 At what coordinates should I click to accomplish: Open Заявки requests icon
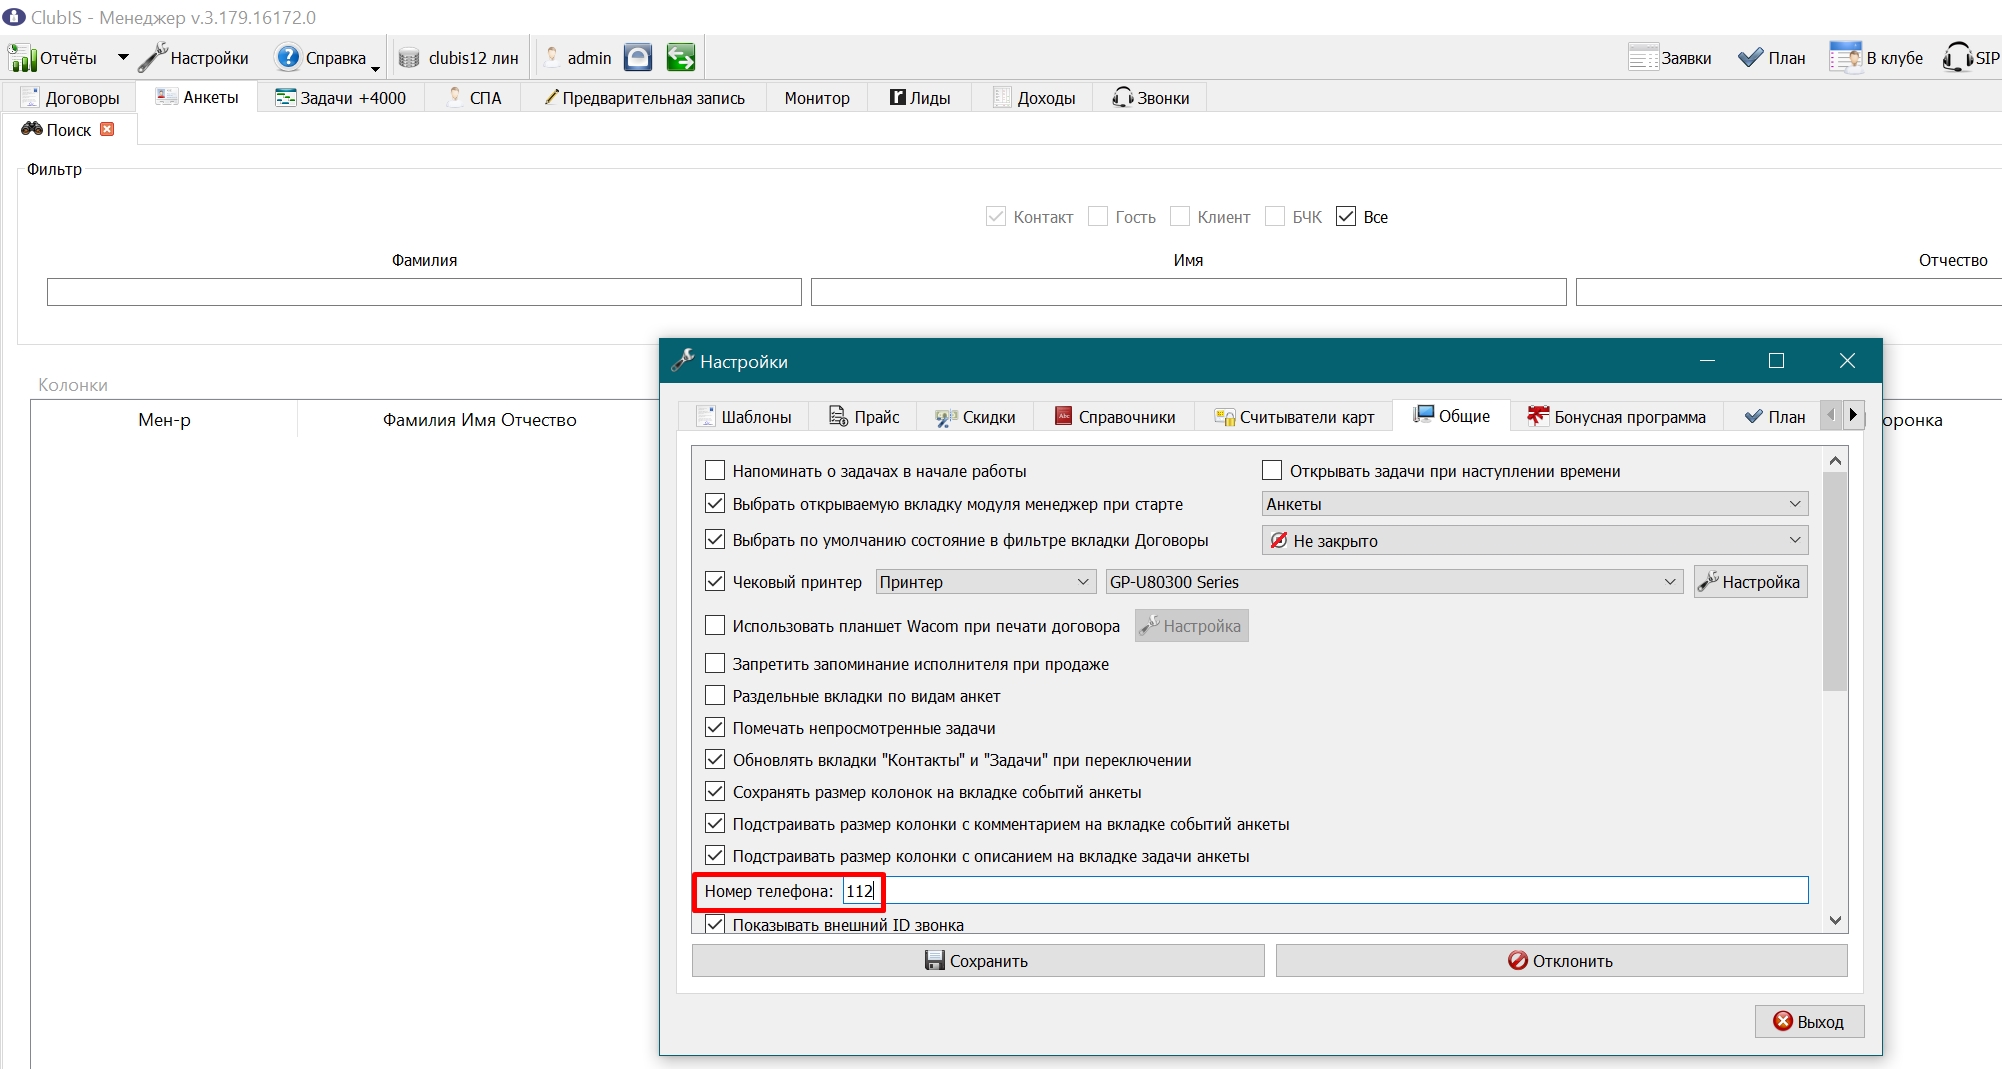tap(1643, 57)
